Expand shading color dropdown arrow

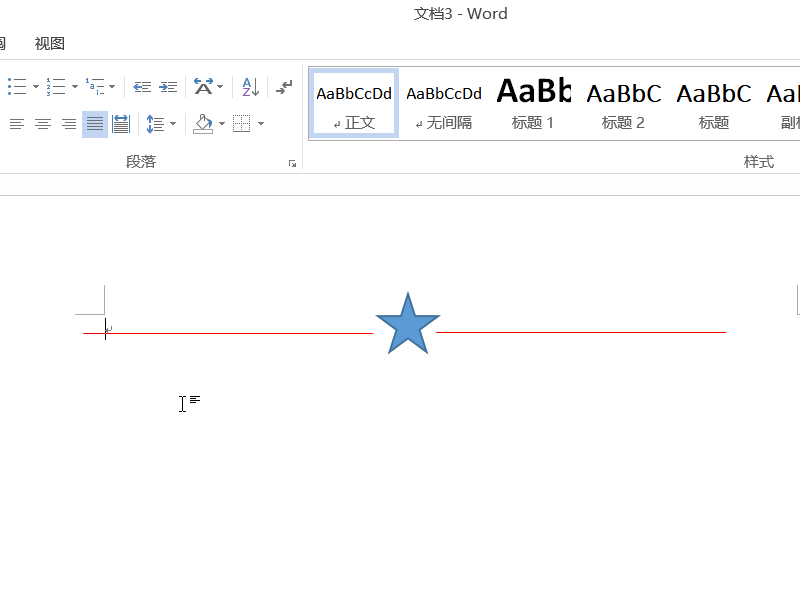tap(222, 123)
